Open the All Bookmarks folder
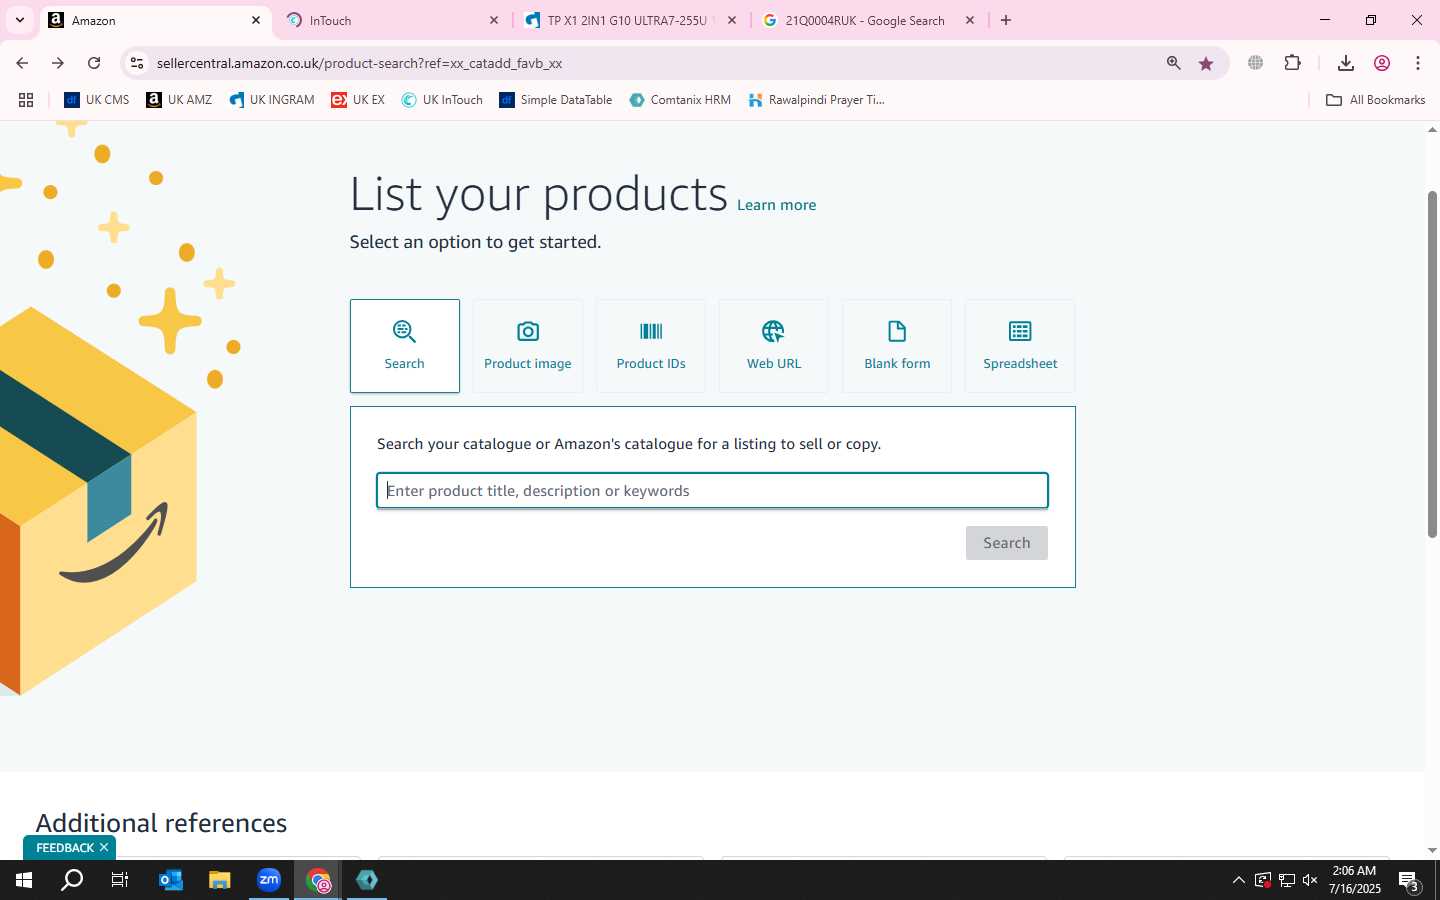This screenshot has width=1440, height=900. (1375, 100)
